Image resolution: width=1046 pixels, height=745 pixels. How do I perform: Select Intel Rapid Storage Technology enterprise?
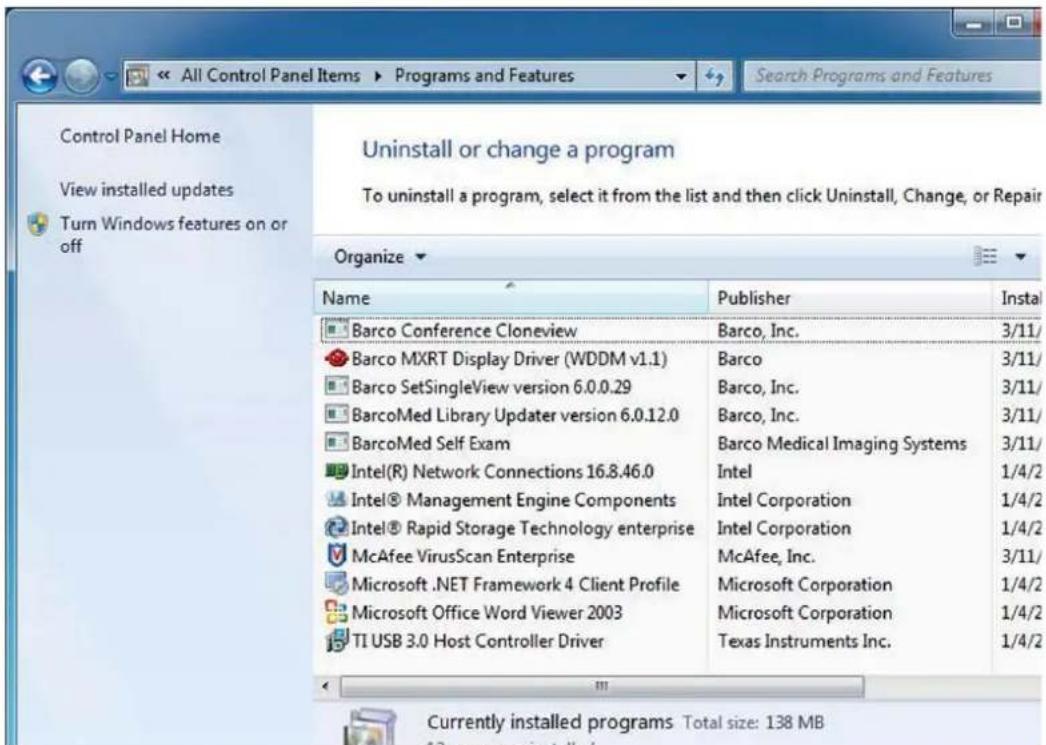[x=522, y=528]
